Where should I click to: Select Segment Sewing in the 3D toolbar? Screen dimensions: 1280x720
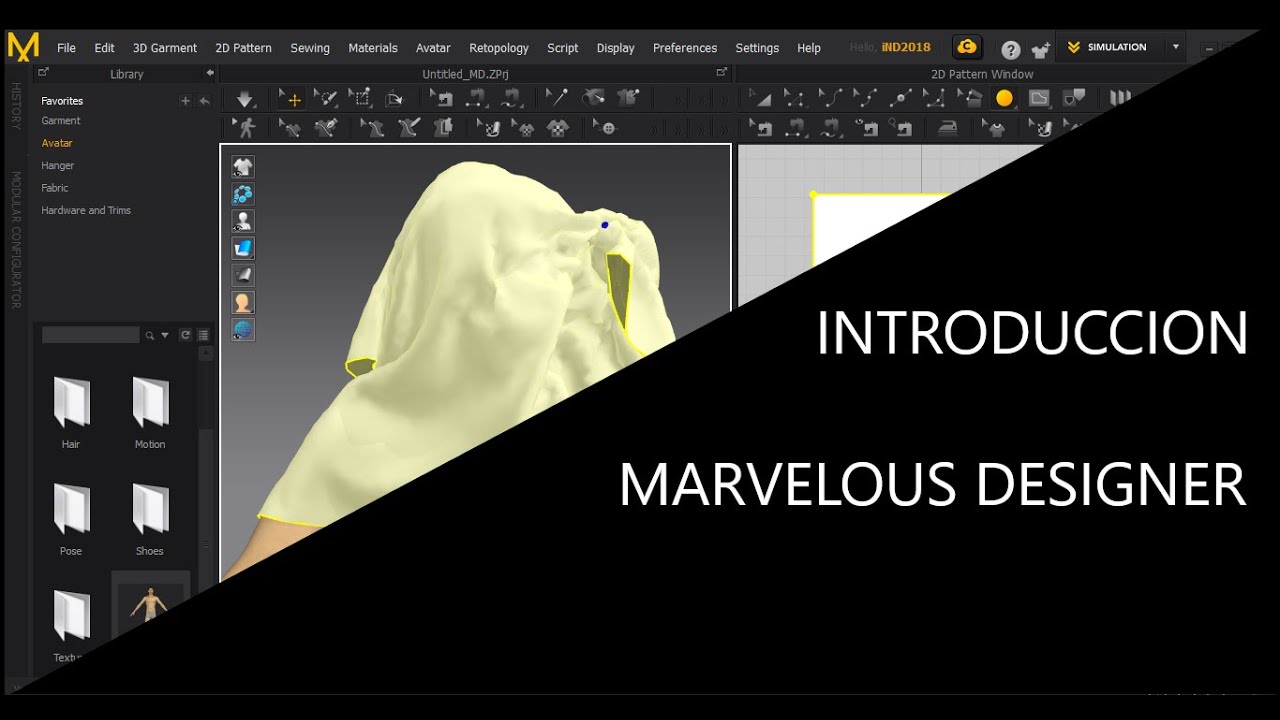pos(476,98)
